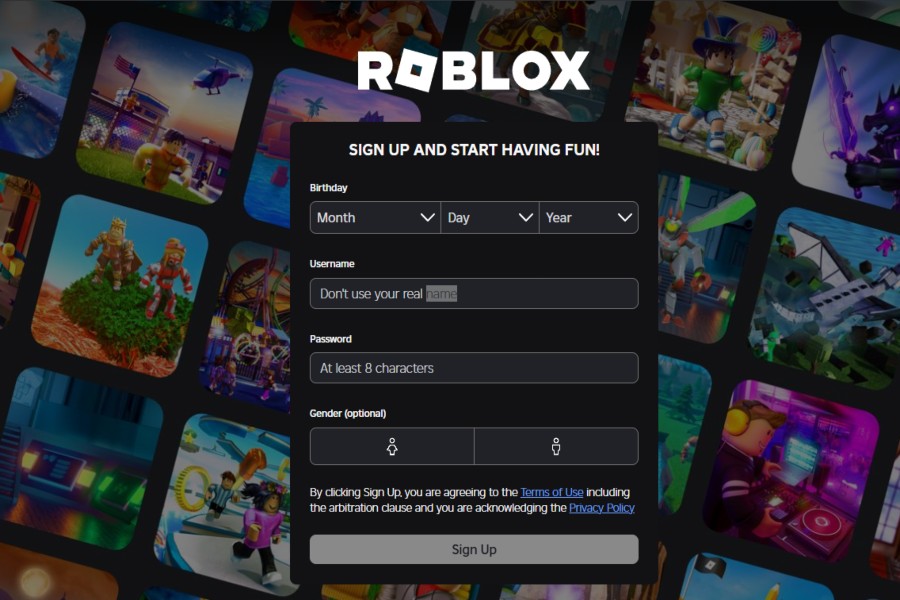This screenshot has height=600, width=900.
Task: Click the surfer game thumbnail
Action: (37, 75)
